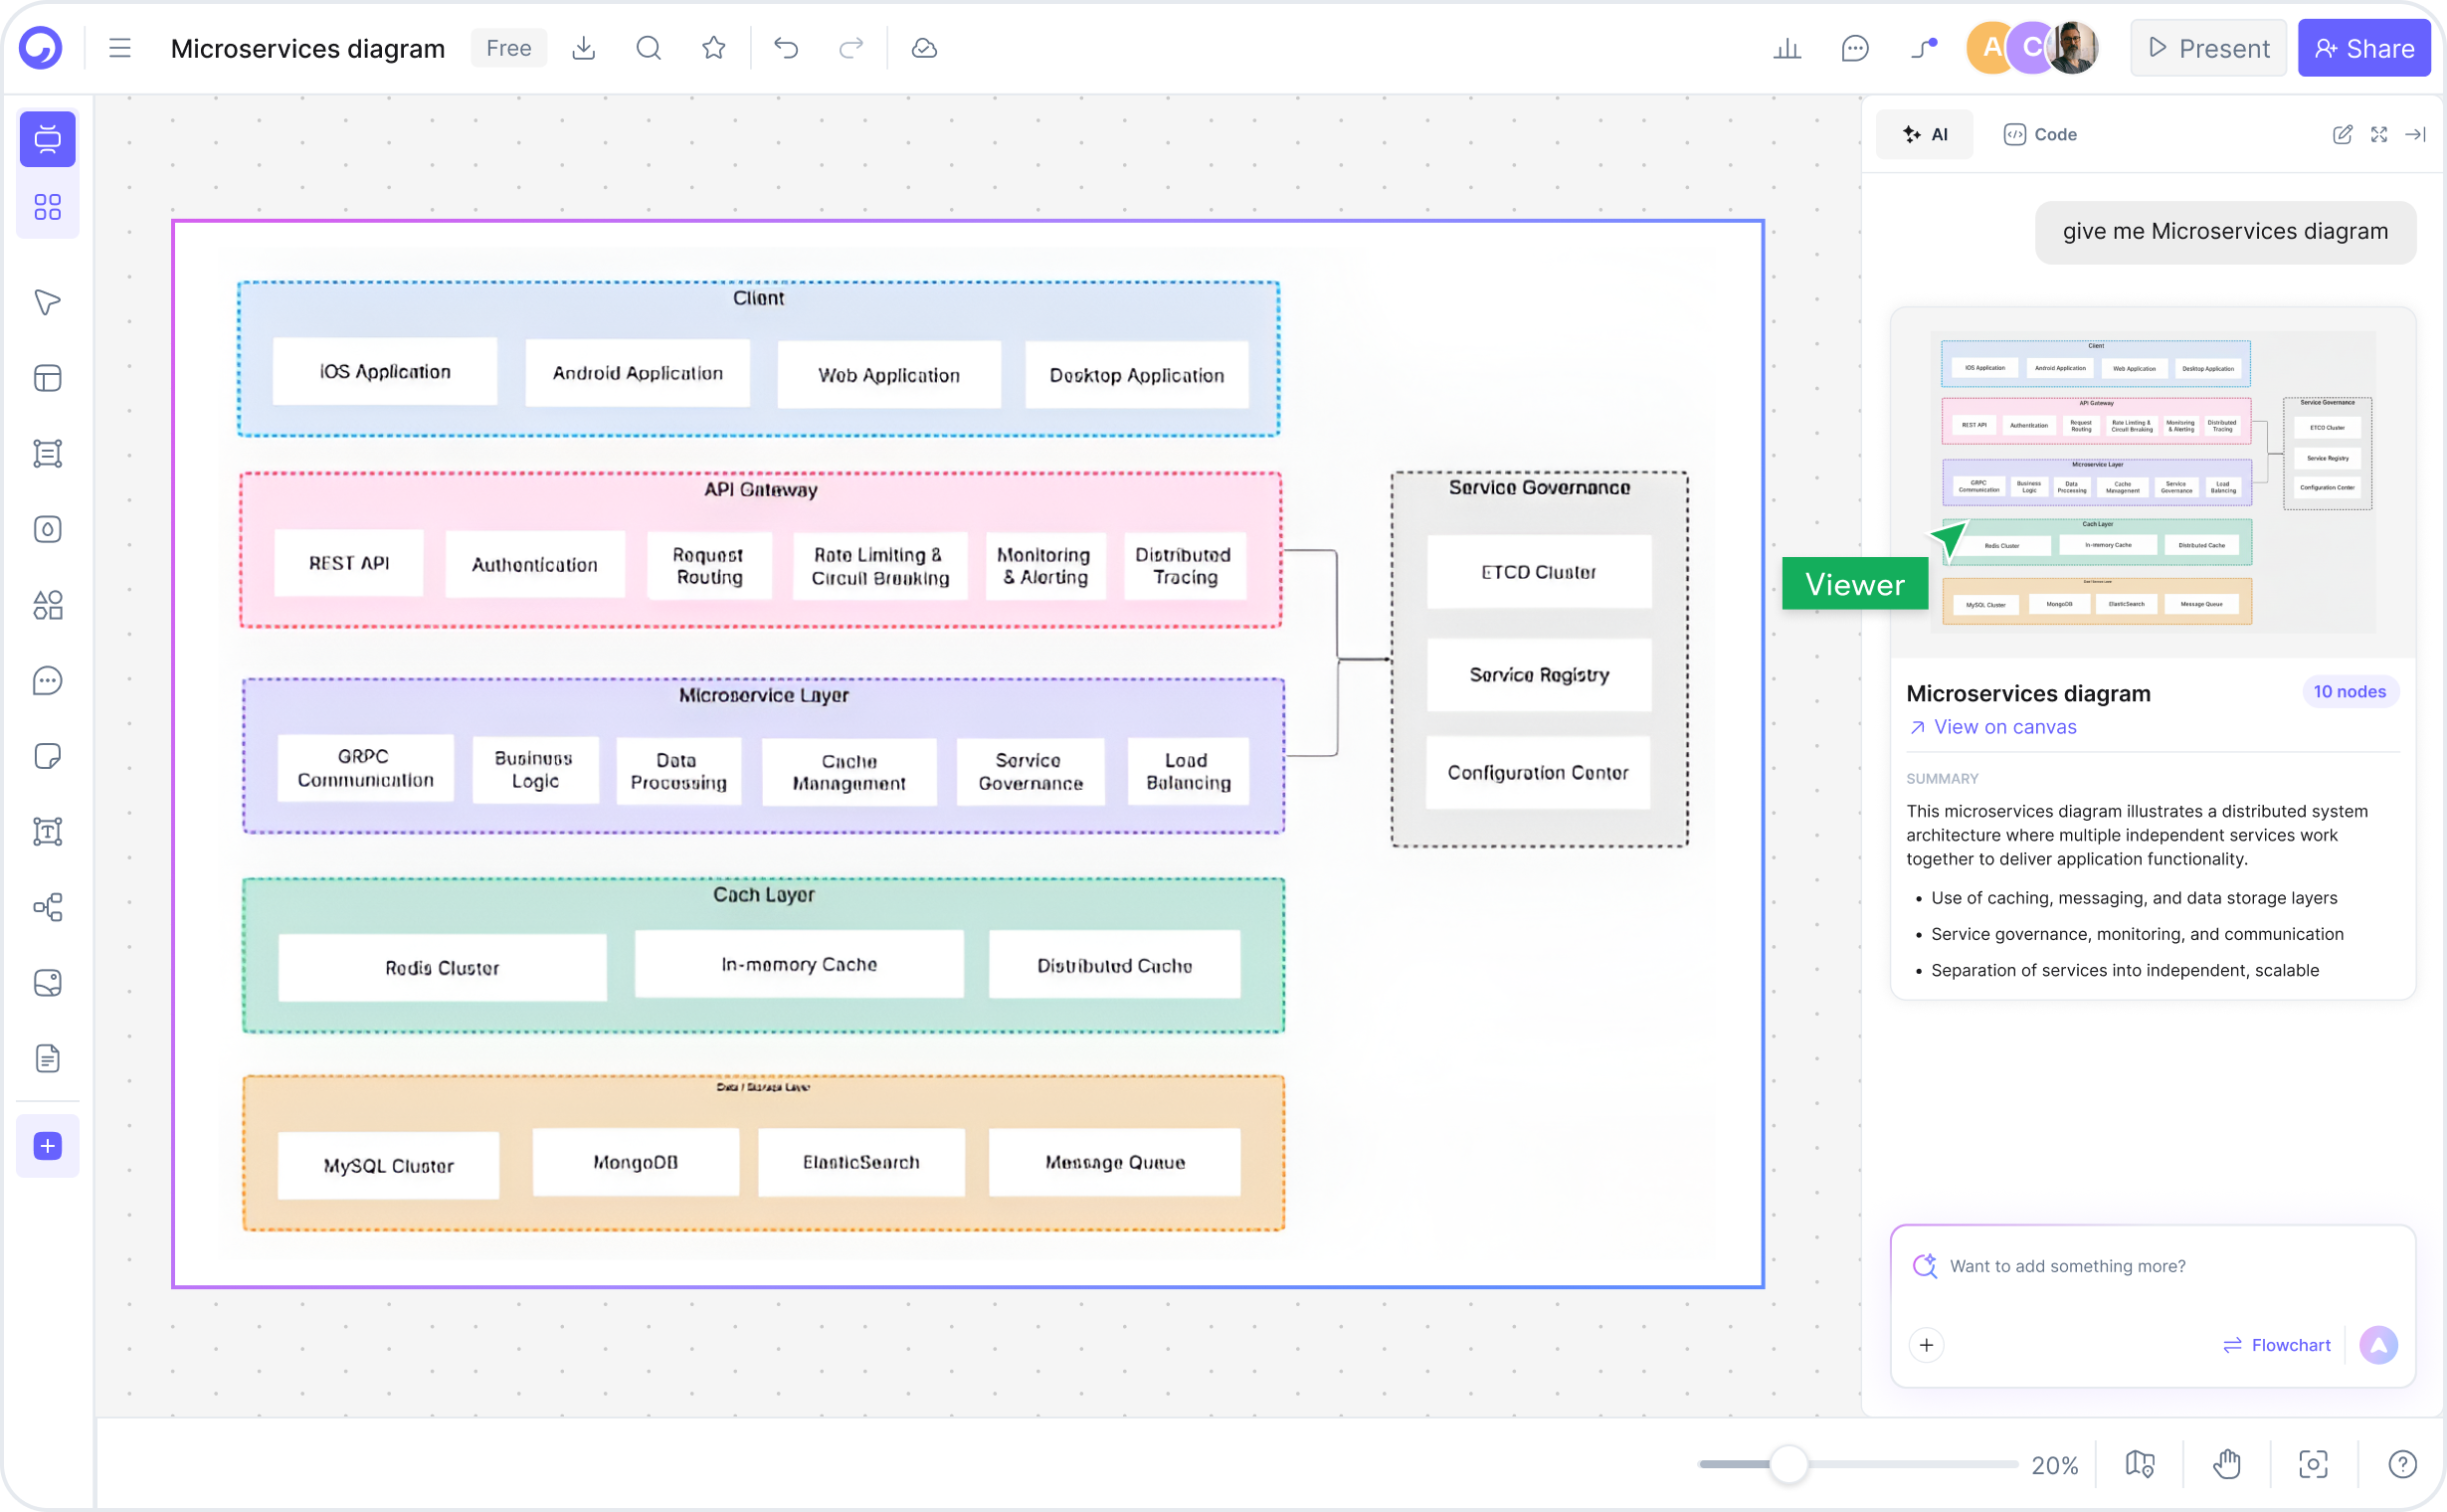Open the search magnifier icon
This screenshot has width=2447, height=1512.
click(649, 48)
